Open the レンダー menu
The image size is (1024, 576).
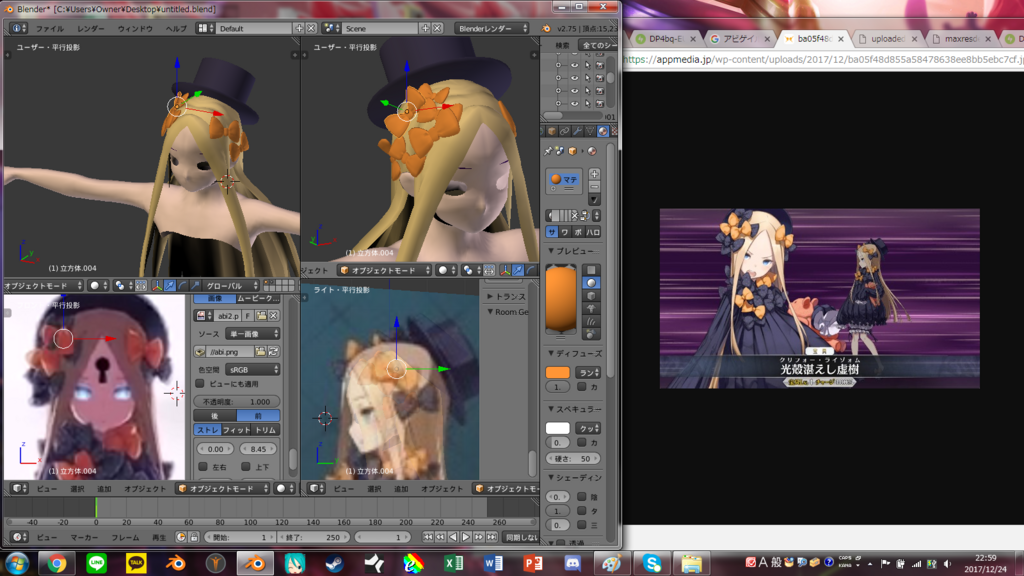(x=90, y=29)
